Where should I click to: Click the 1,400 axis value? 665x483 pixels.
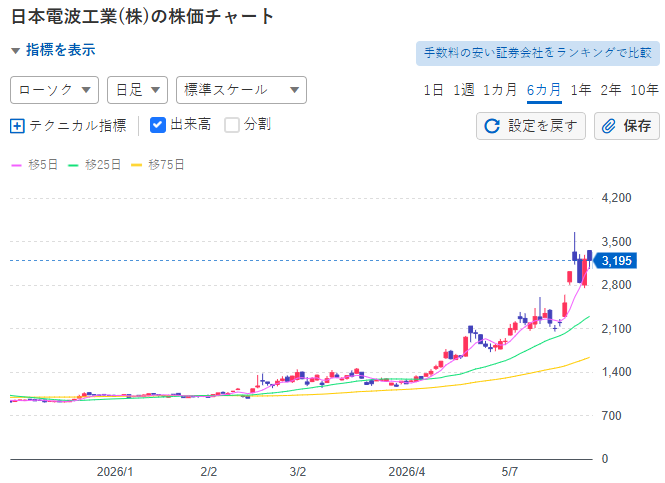tap(617, 372)
